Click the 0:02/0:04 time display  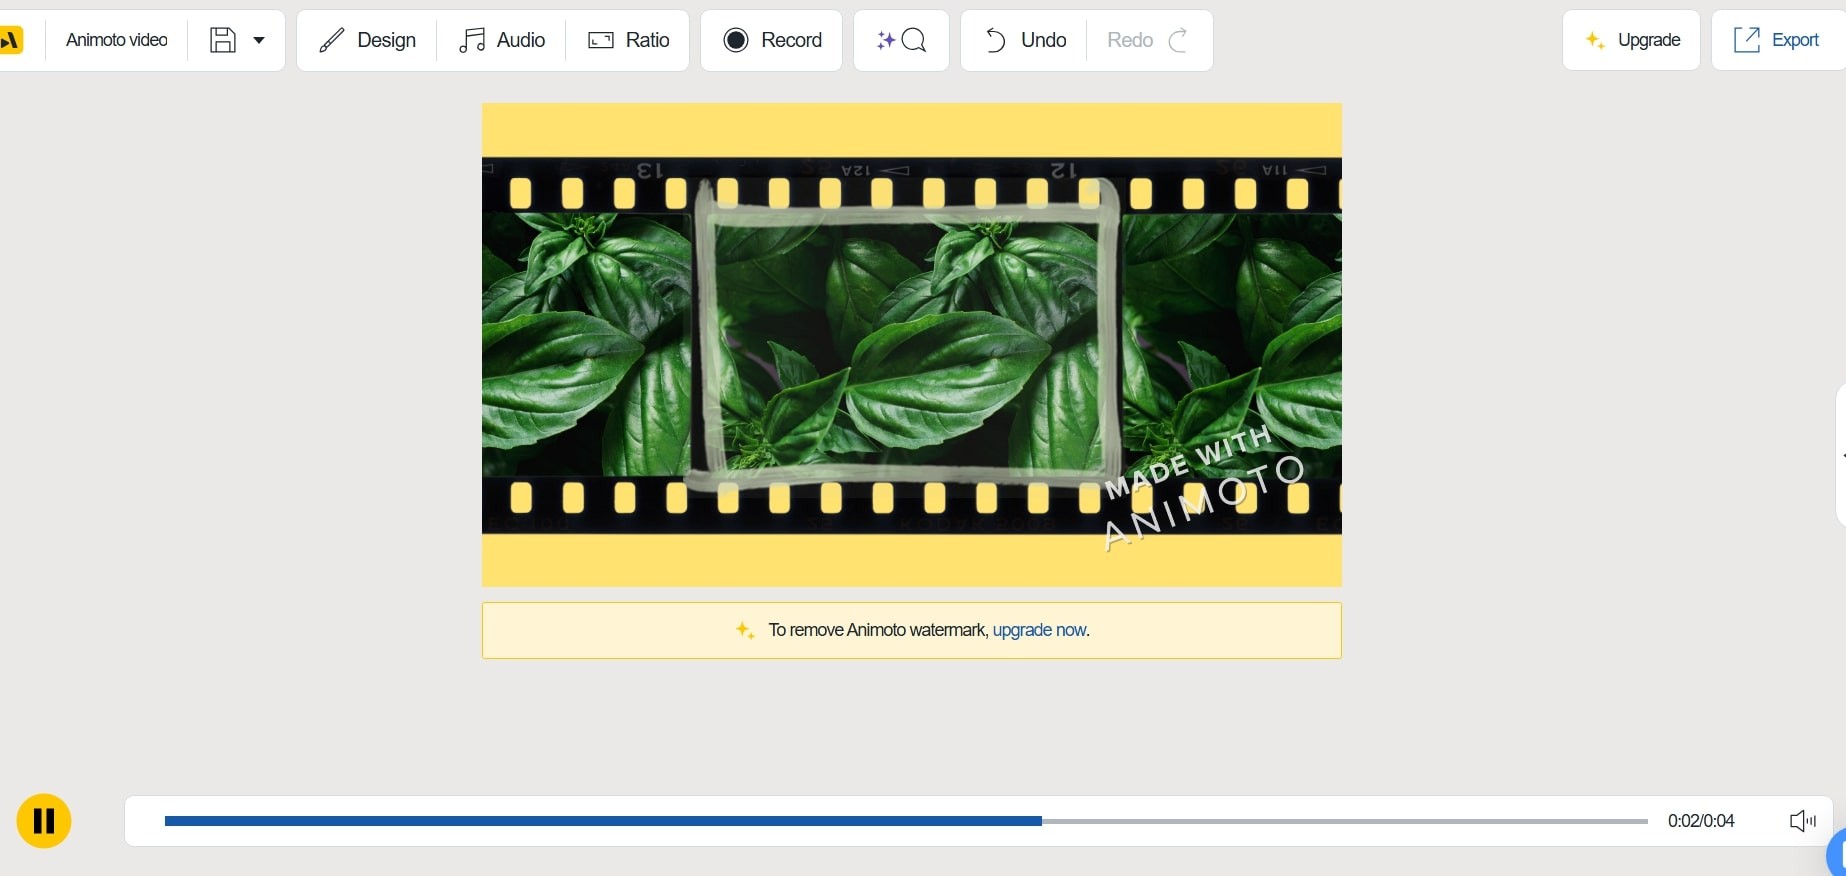[x=1701, y=821]
